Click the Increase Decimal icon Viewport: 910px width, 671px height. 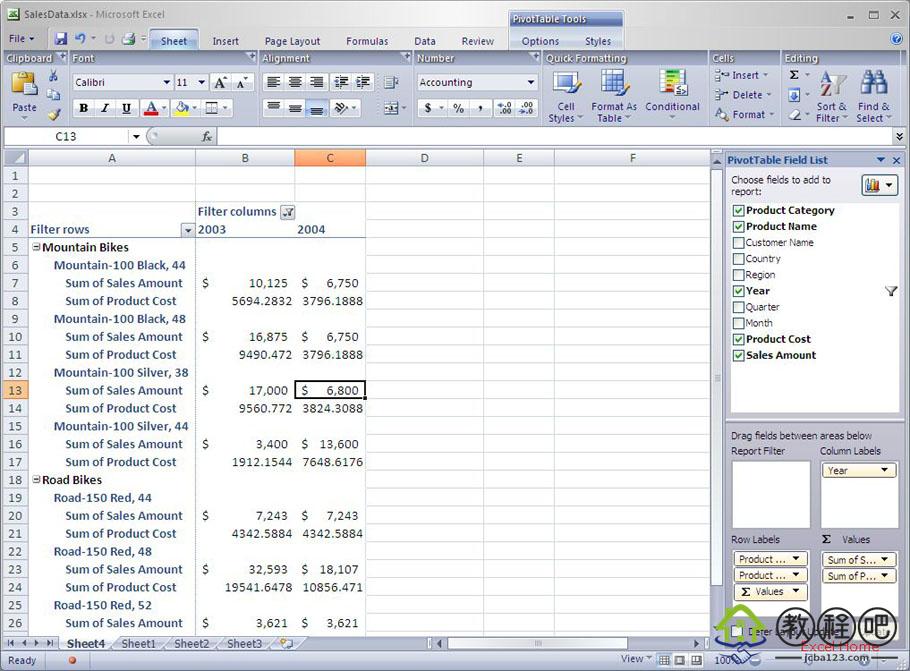pyautogui.click(x=504, y=108)
